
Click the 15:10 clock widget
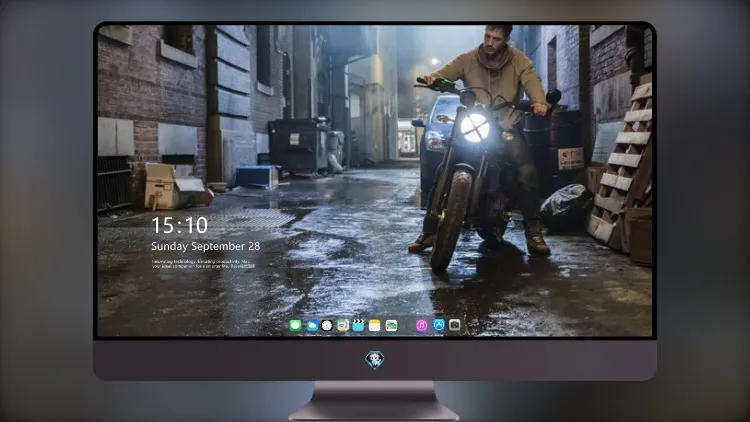[x=180, y=225]
